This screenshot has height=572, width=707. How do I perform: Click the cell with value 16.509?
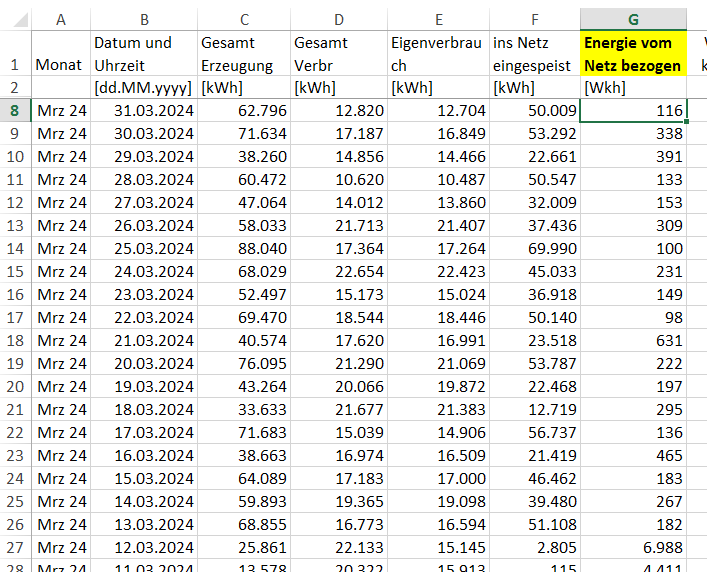point(438,455)
